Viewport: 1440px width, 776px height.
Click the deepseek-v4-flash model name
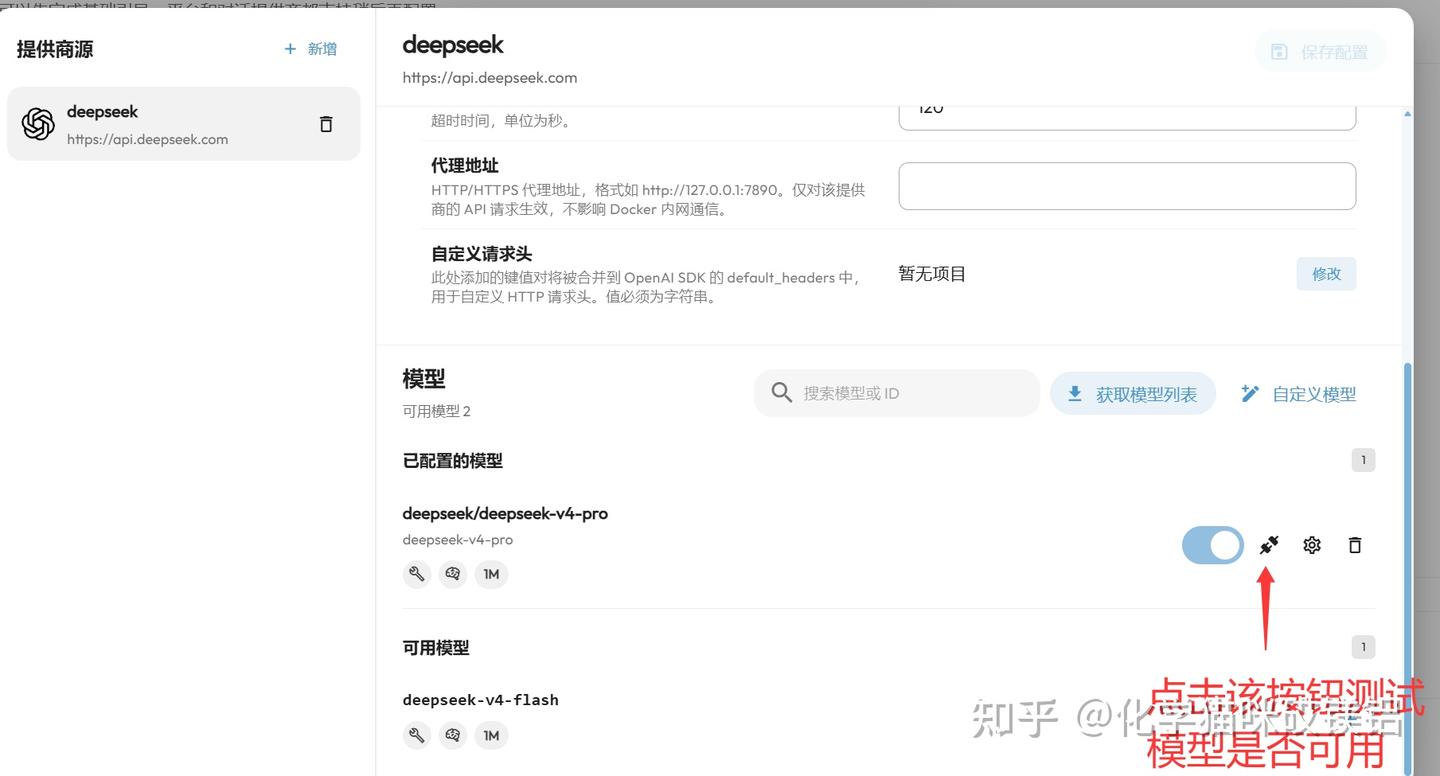(480, 700)
